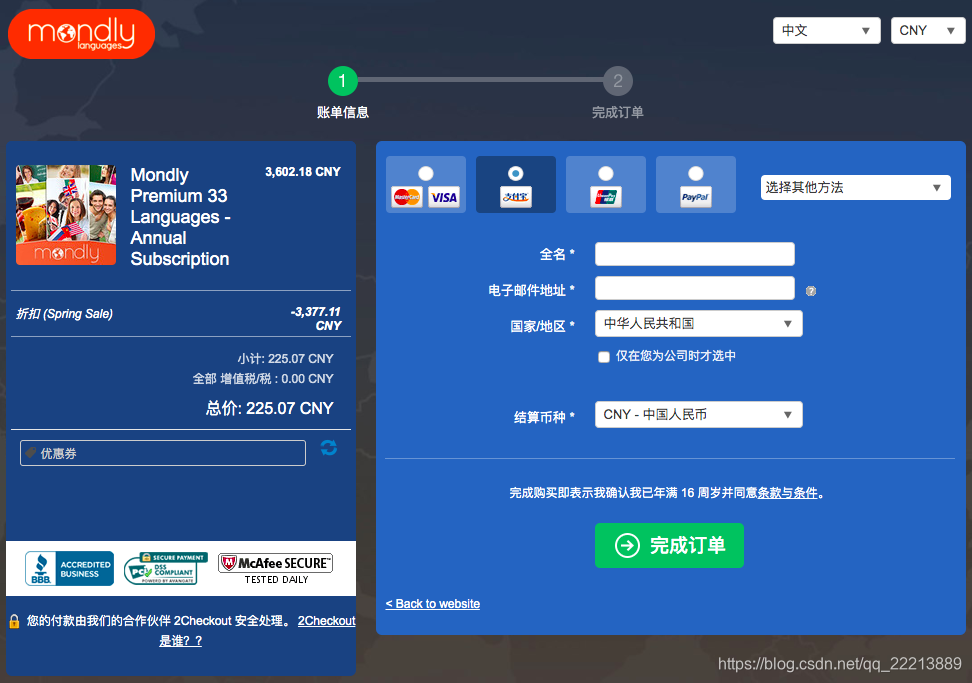Screen dimensions: 972x683
Task: Click the 3,602.18 CNY original price
Action: (303, 172)
